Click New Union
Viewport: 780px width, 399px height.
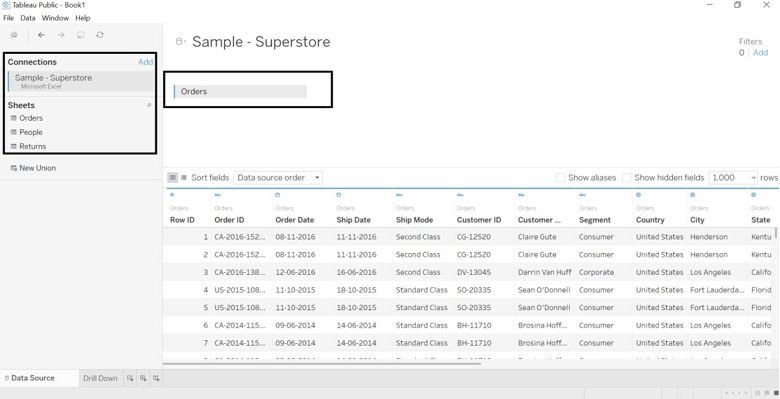click(x=37, y=168)
